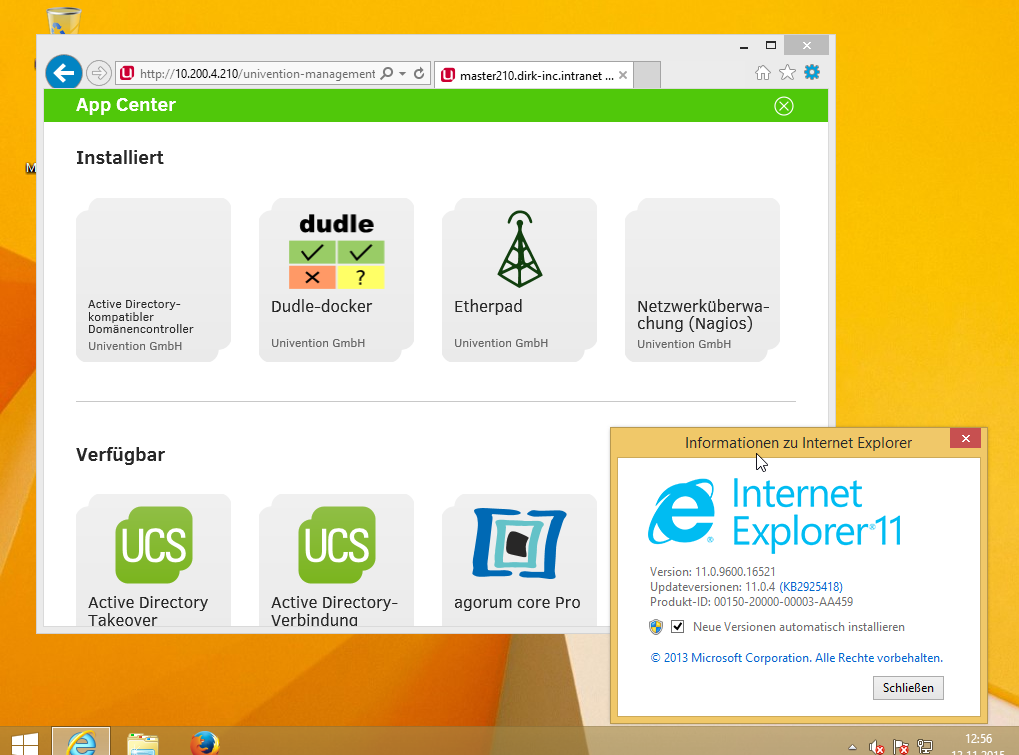Go to browser home page icon
Screen dimensions: 1019x755
pos(762,72)
